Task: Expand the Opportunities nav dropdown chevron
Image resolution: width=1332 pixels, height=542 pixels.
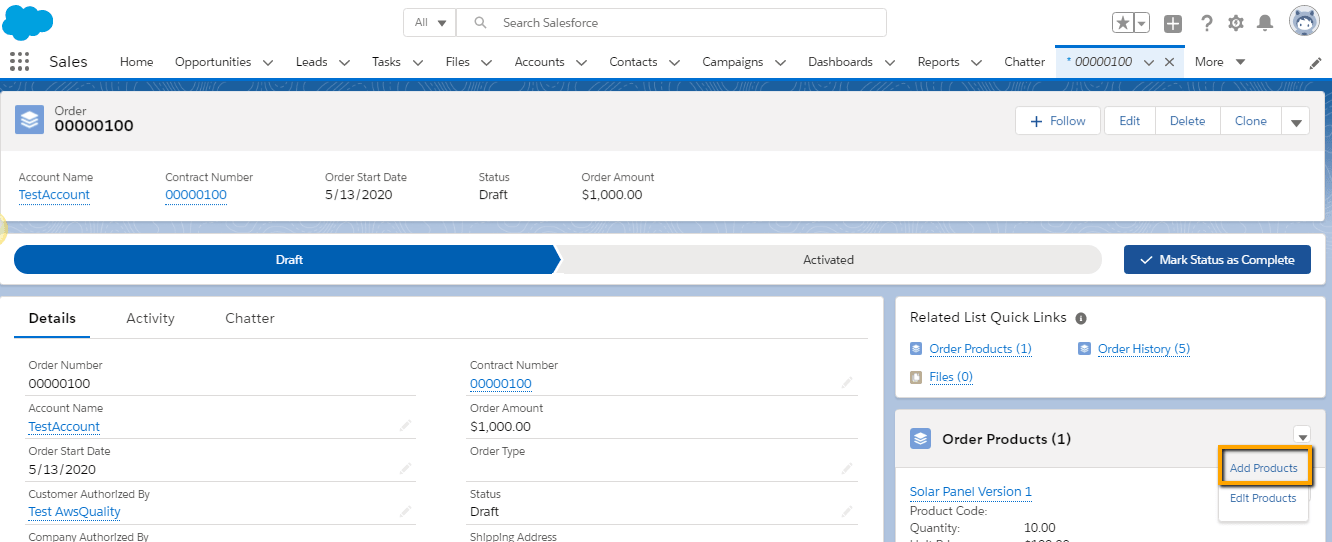Action: [x=268, y=62]
